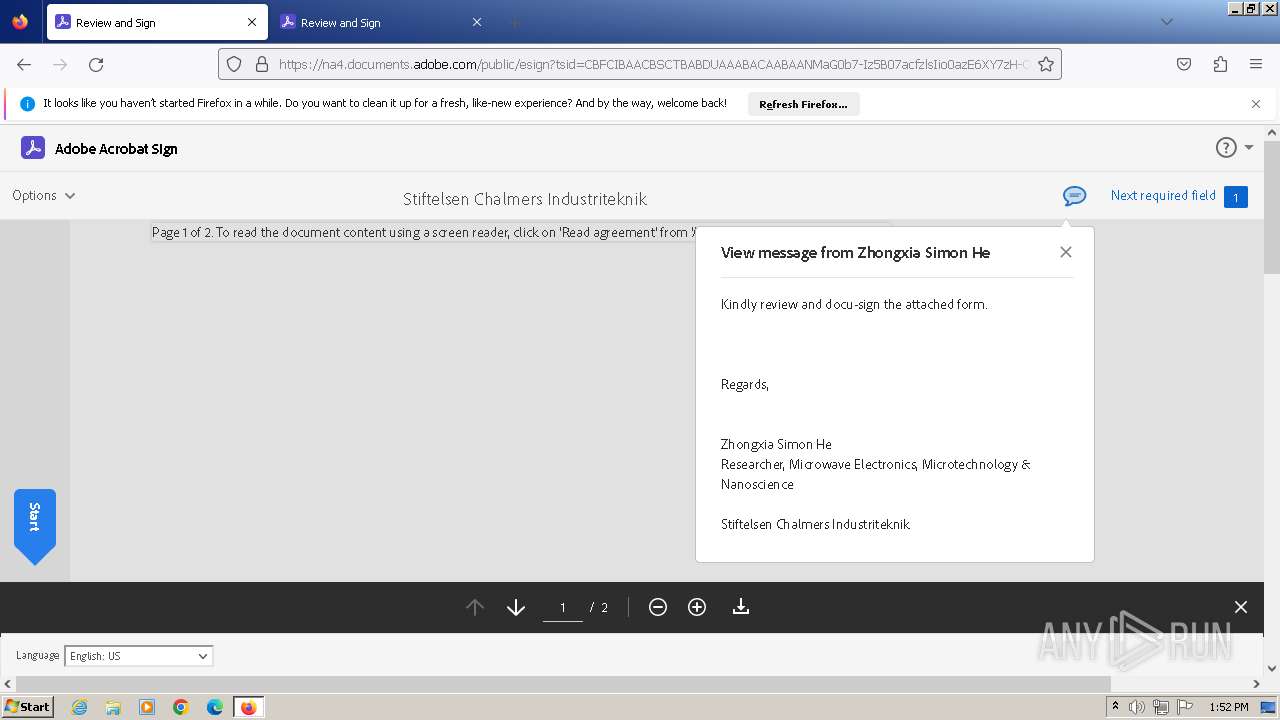Click the taskbar clock 1:52 PM
This screenshot has height=720, width=1280.
pyautogui.click(x=1228, y=707)
